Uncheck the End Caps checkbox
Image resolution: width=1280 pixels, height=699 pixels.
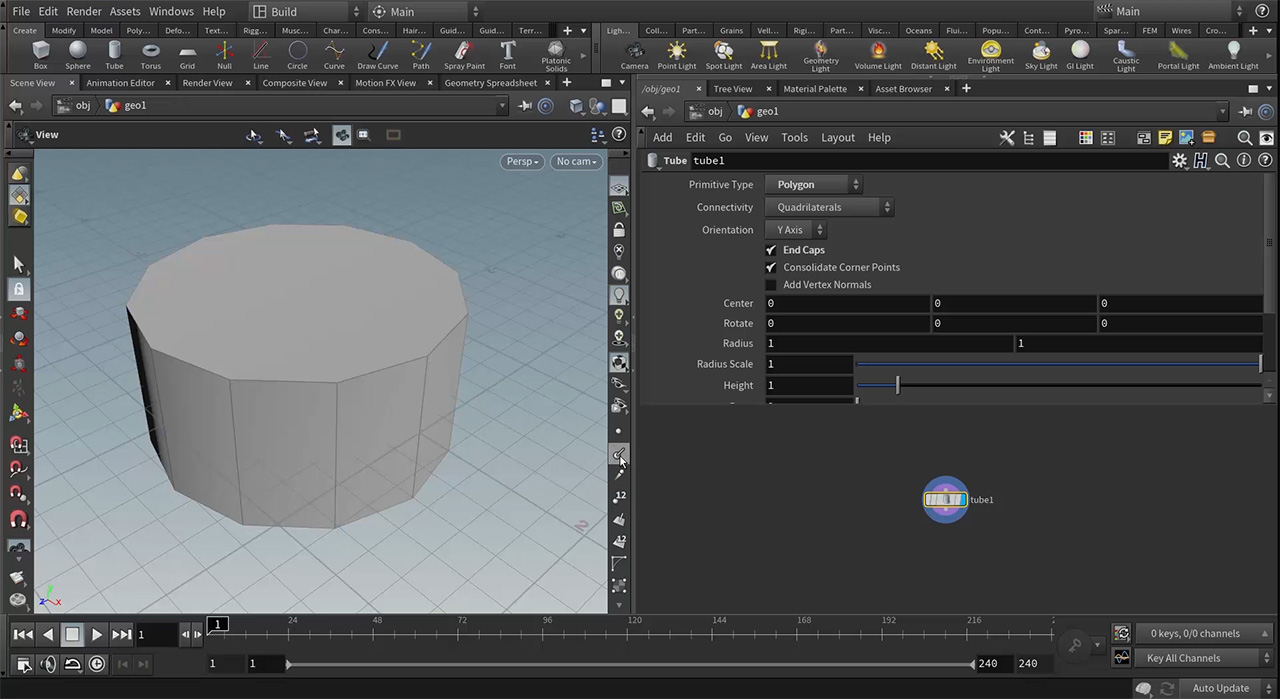click(x=771, y=250)
